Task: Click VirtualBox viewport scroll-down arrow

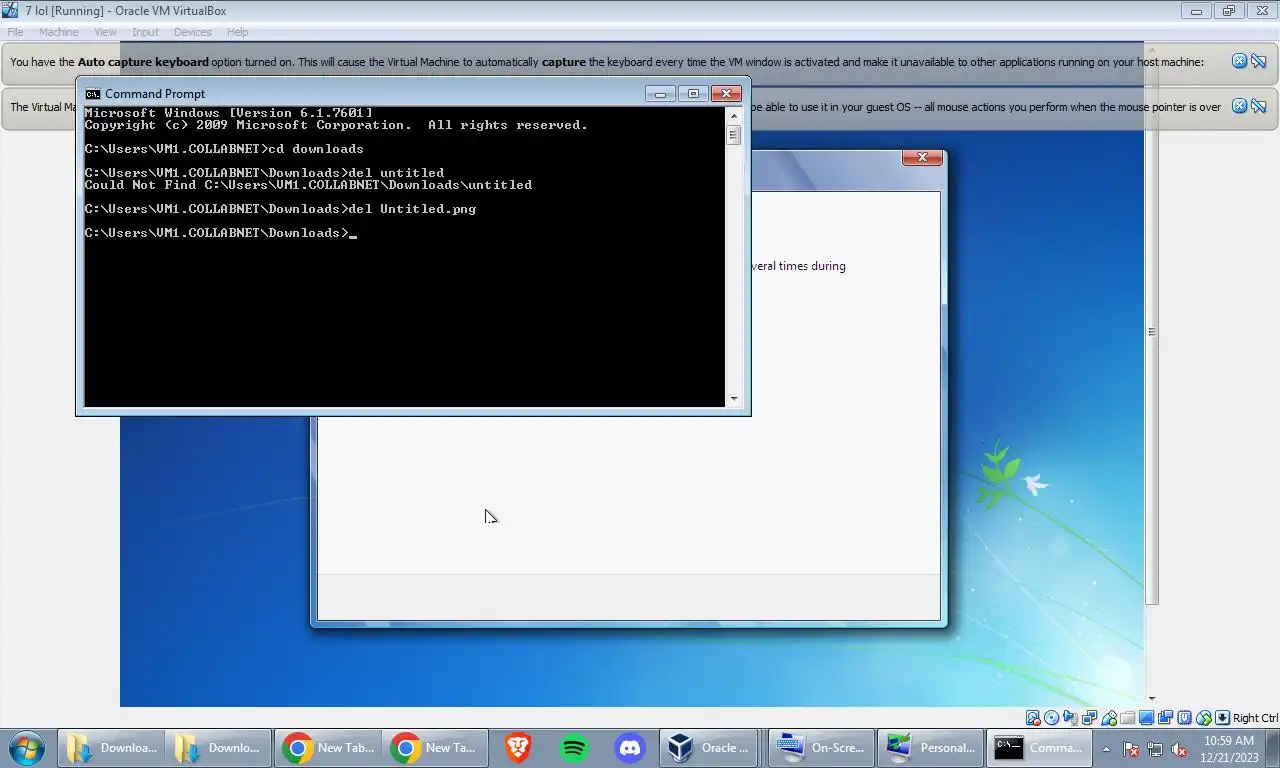Action: pos(1151,699)
